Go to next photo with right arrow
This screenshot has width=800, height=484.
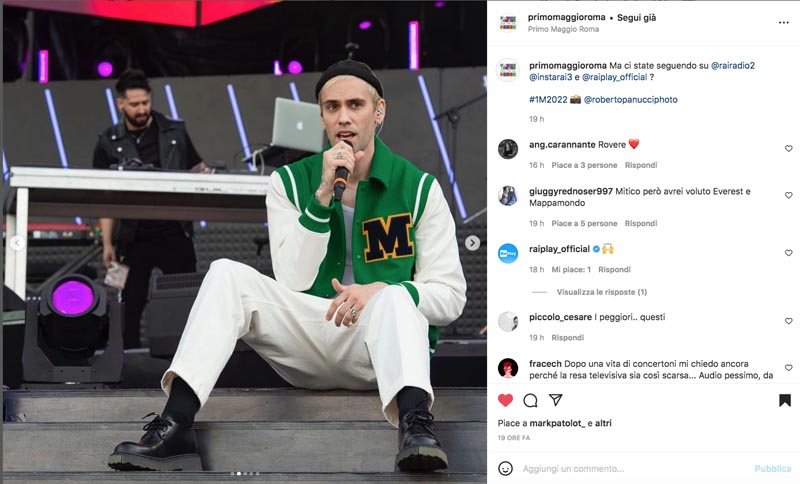tap(472, 243)
